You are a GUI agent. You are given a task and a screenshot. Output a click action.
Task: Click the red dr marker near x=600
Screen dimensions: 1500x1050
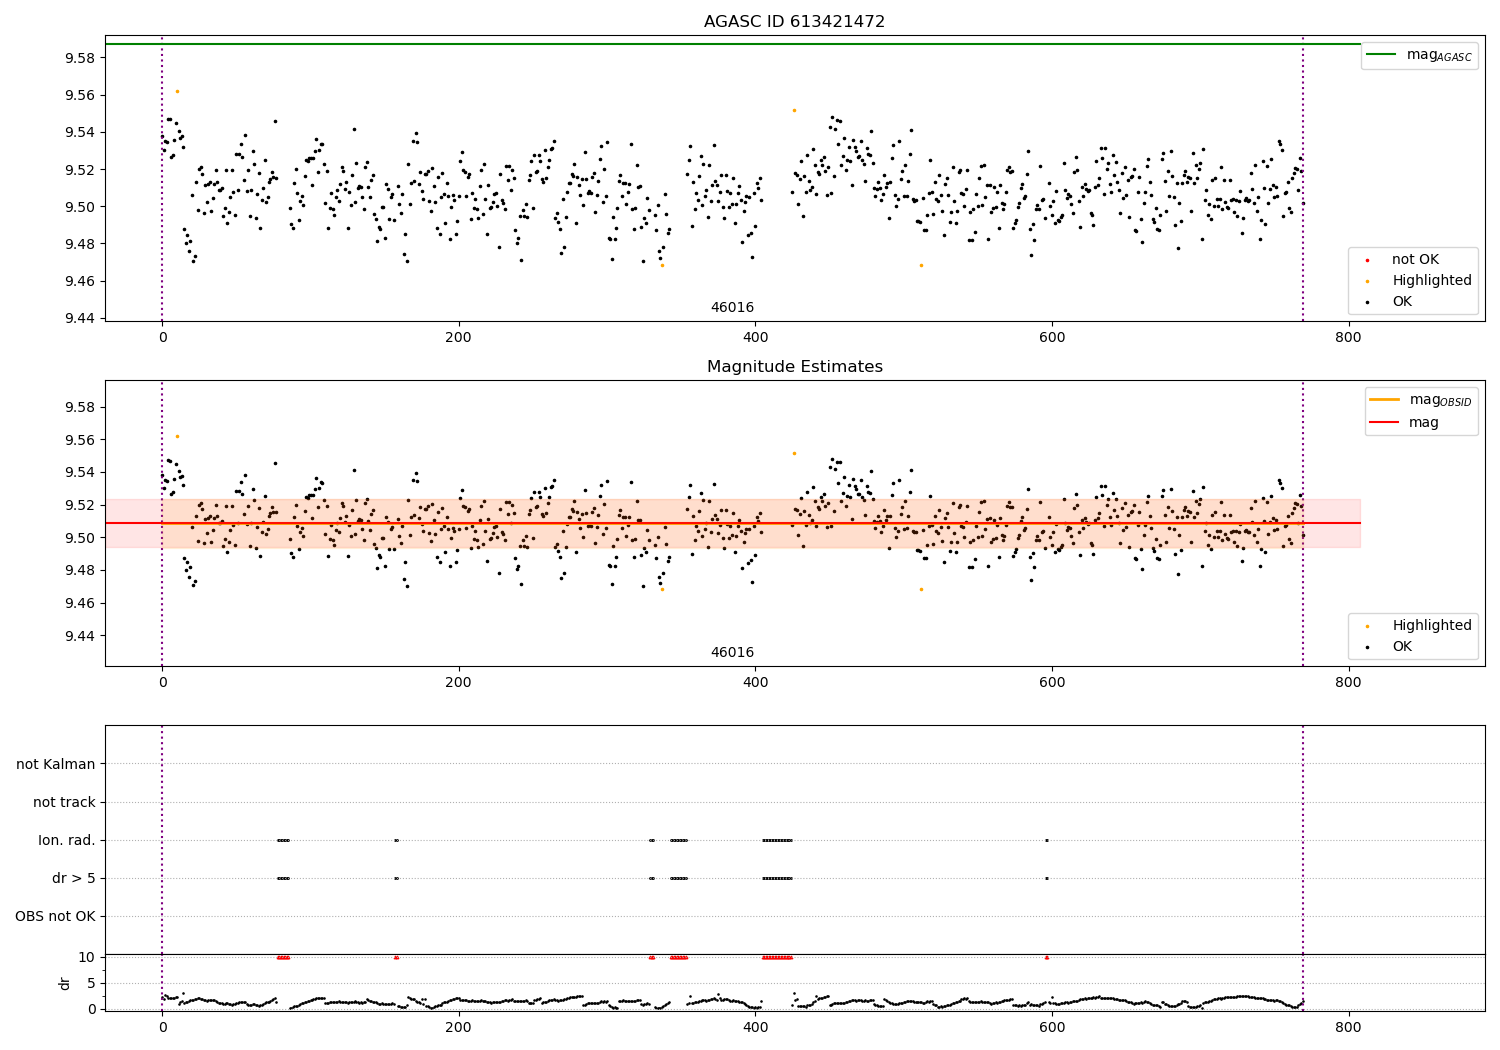[x=1047, y=958]
